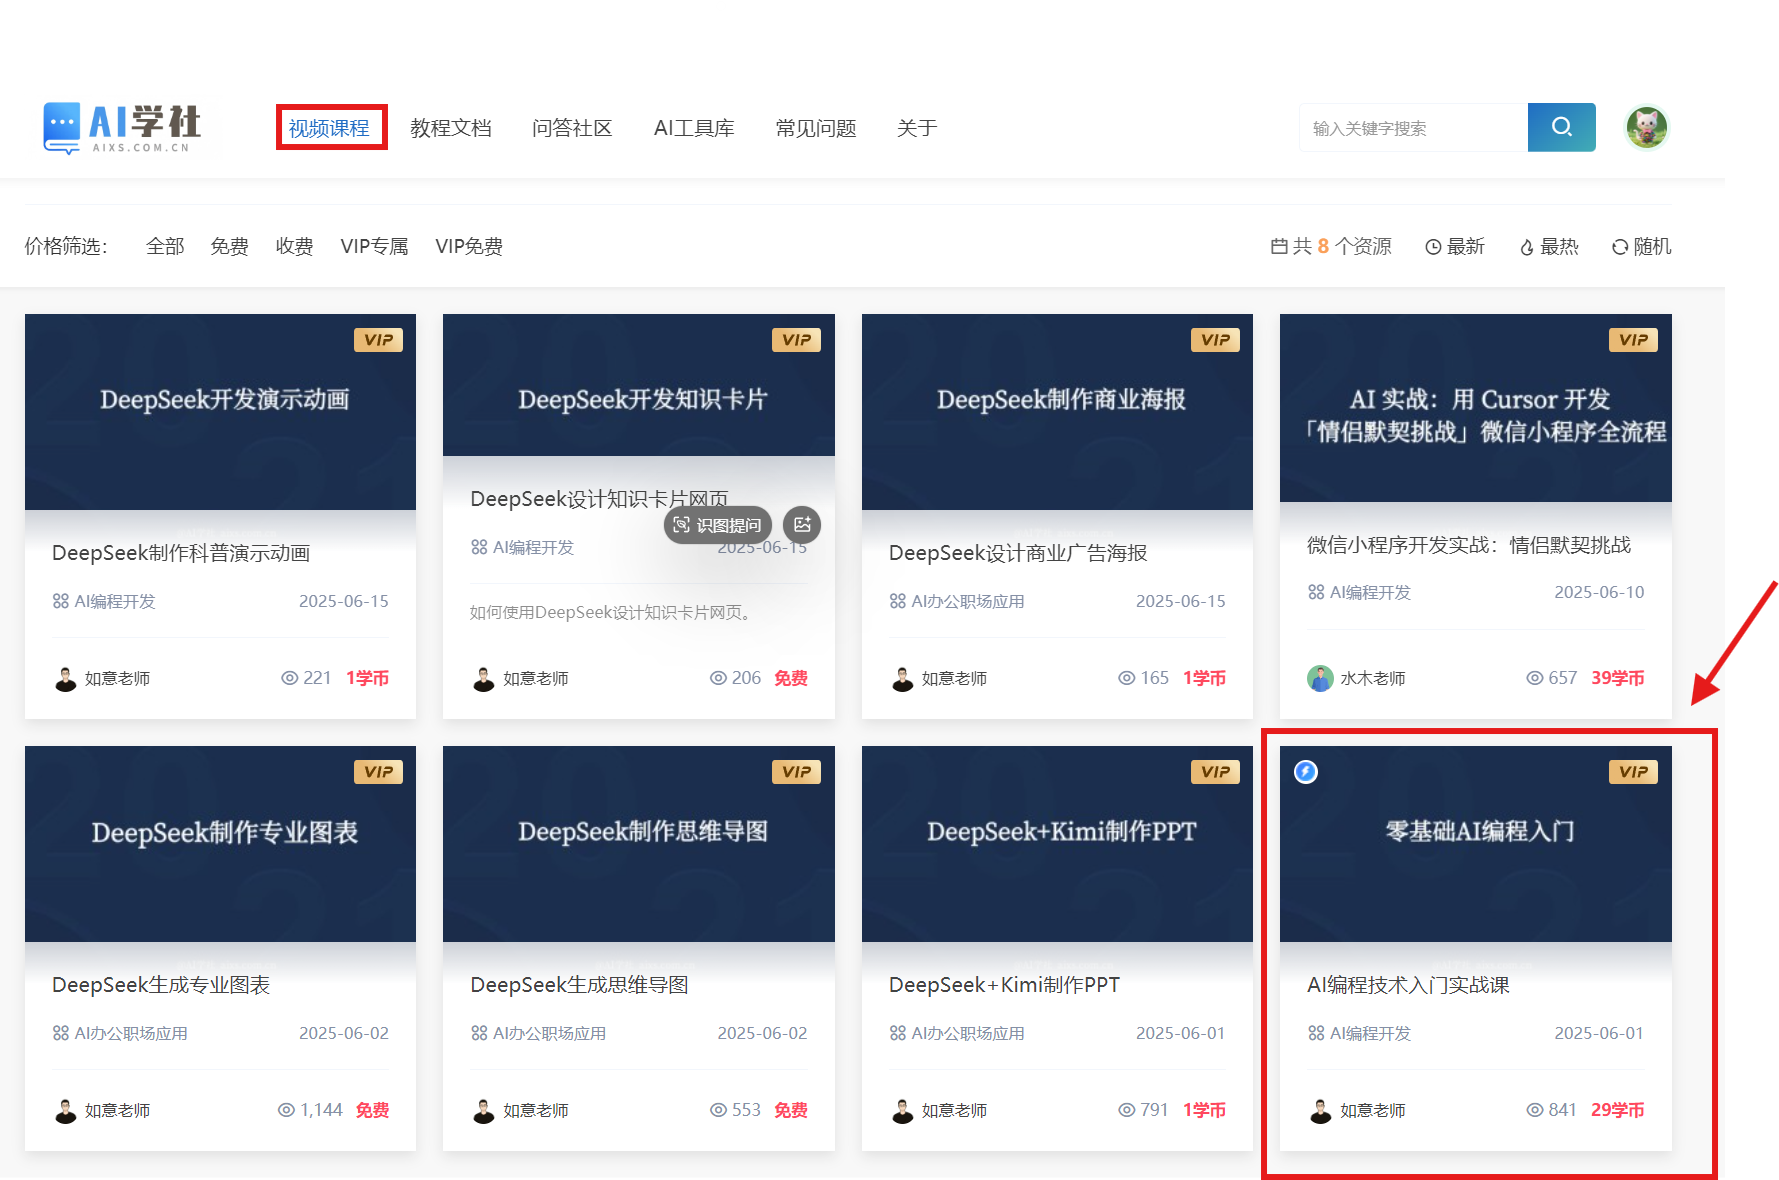Screen dimensions: 1779x1180
Task: Click VIP badge on DeepSeek制作商业海报 card
Action: (1215, 340)
